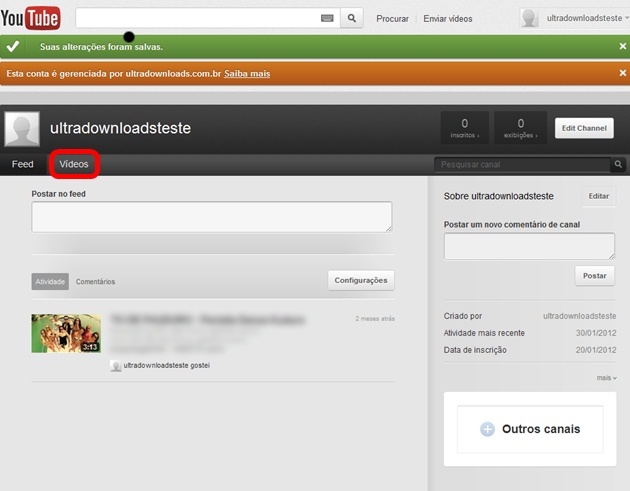Open the on-screen keyboard icon in search box
The image size is (630, 491).
click(327, 18)
